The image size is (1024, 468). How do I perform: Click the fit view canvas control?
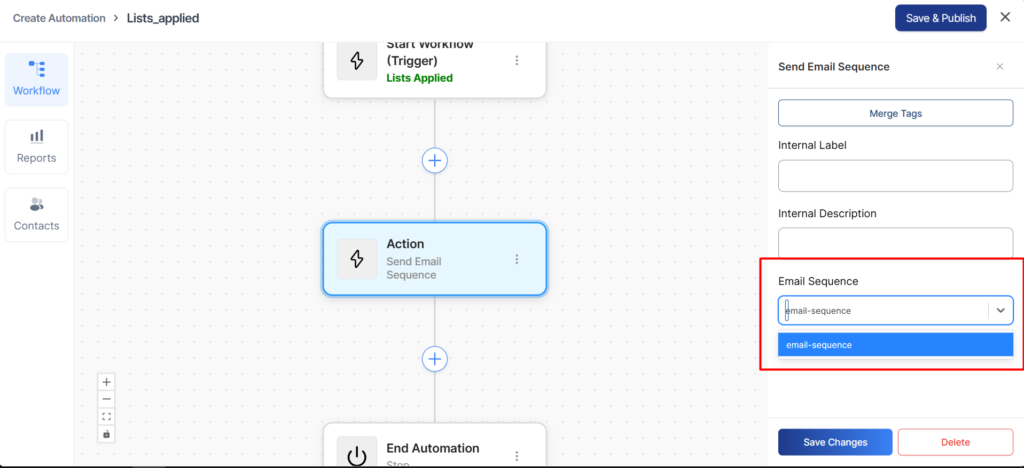[107, 416]
